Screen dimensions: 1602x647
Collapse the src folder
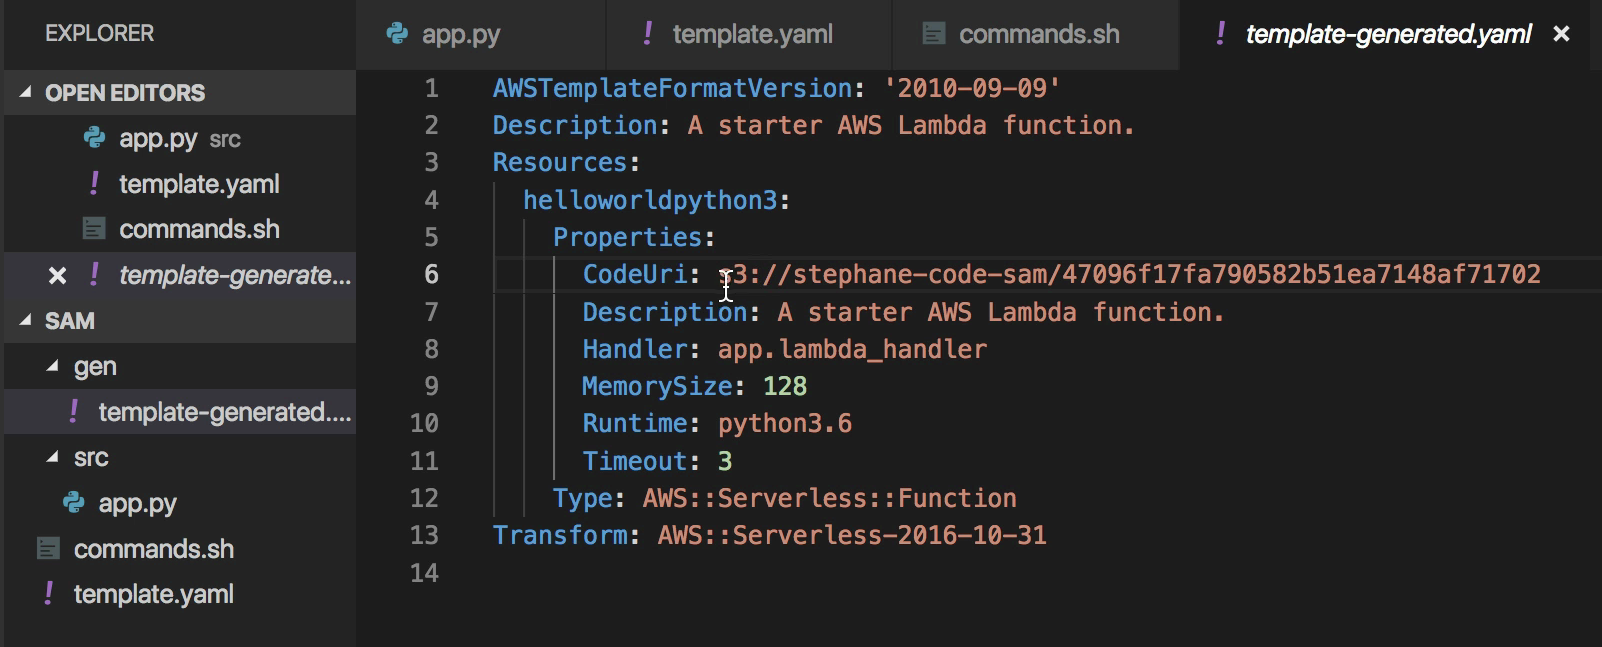52,457
